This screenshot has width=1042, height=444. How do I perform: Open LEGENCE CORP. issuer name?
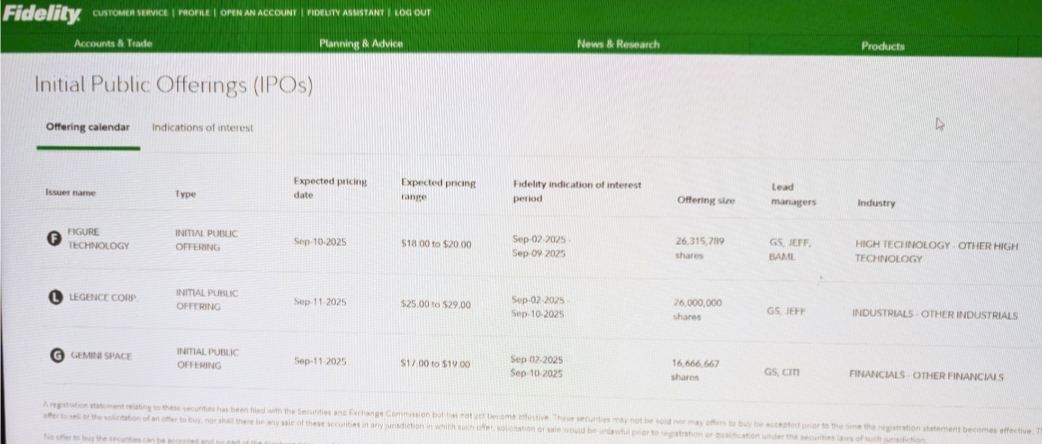(104, 298)
